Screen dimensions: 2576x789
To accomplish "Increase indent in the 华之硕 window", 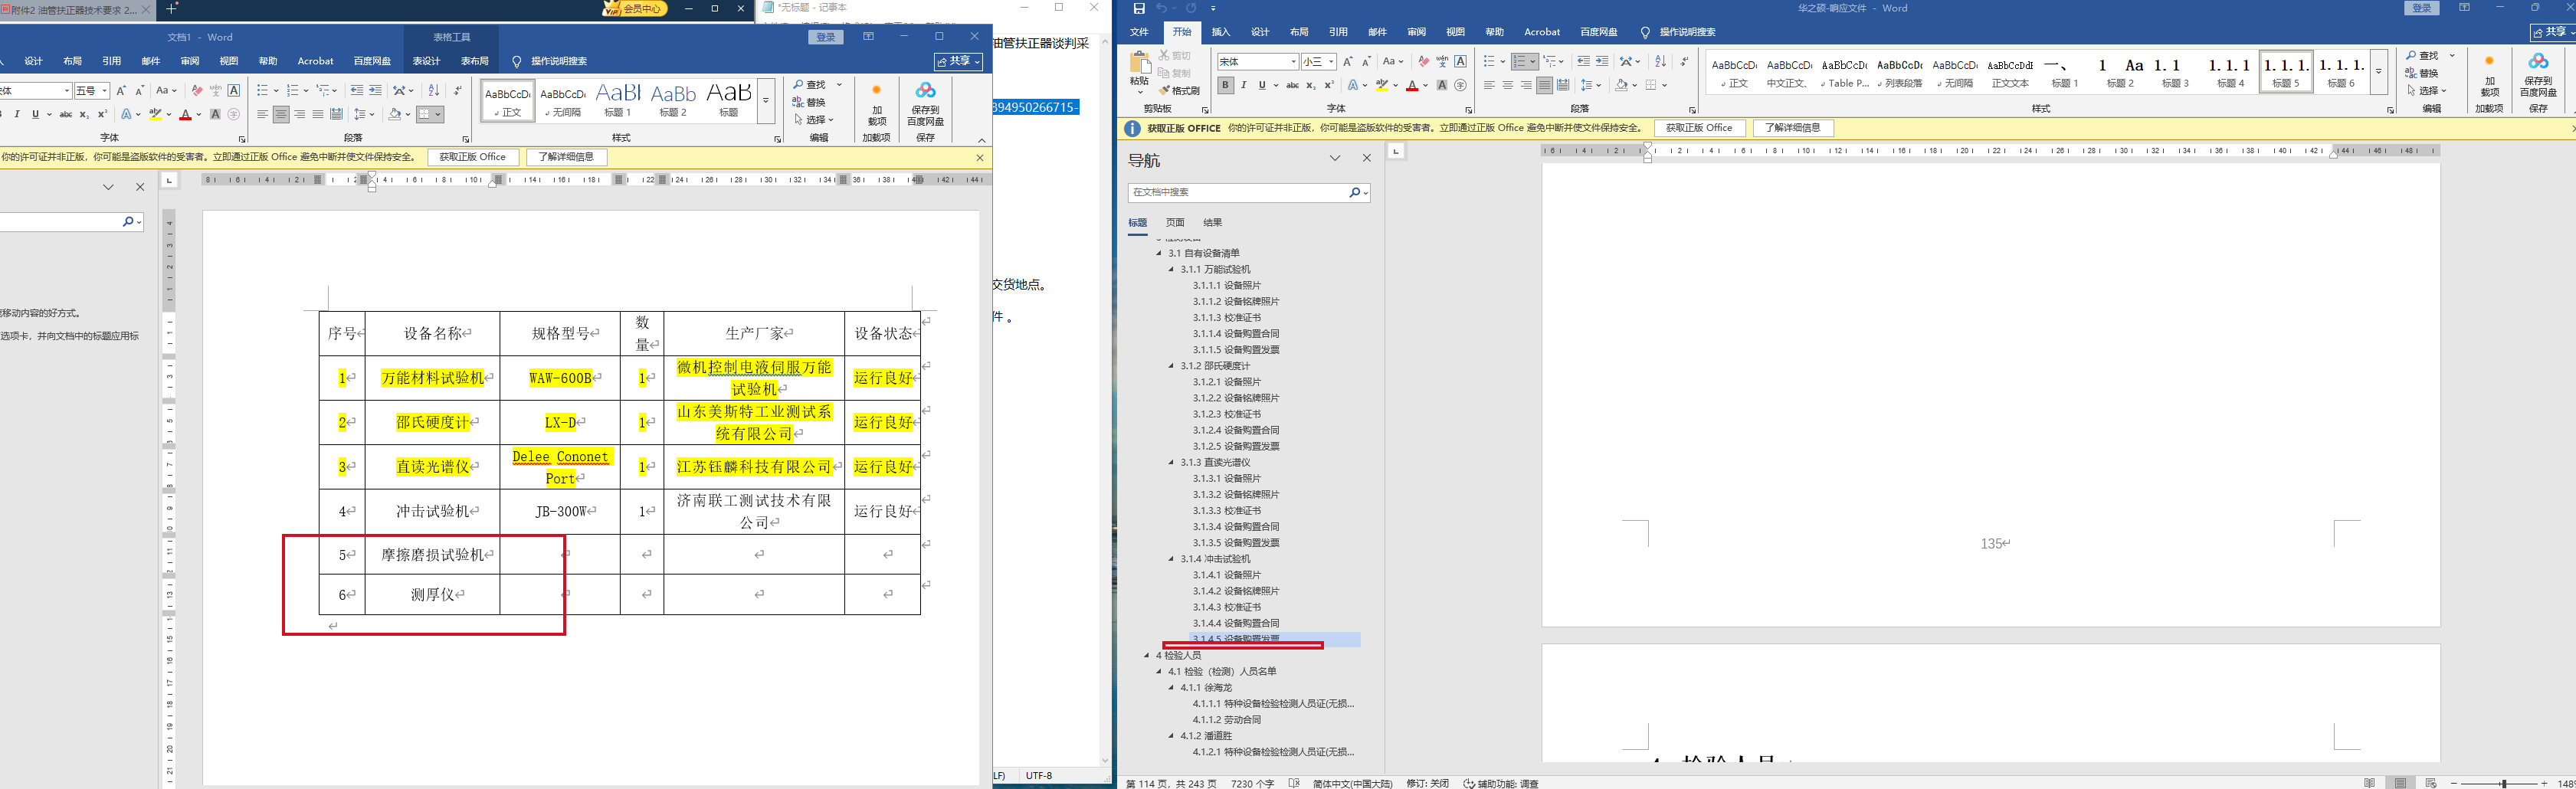I will pyautogui.click(x=1602, y=61).
